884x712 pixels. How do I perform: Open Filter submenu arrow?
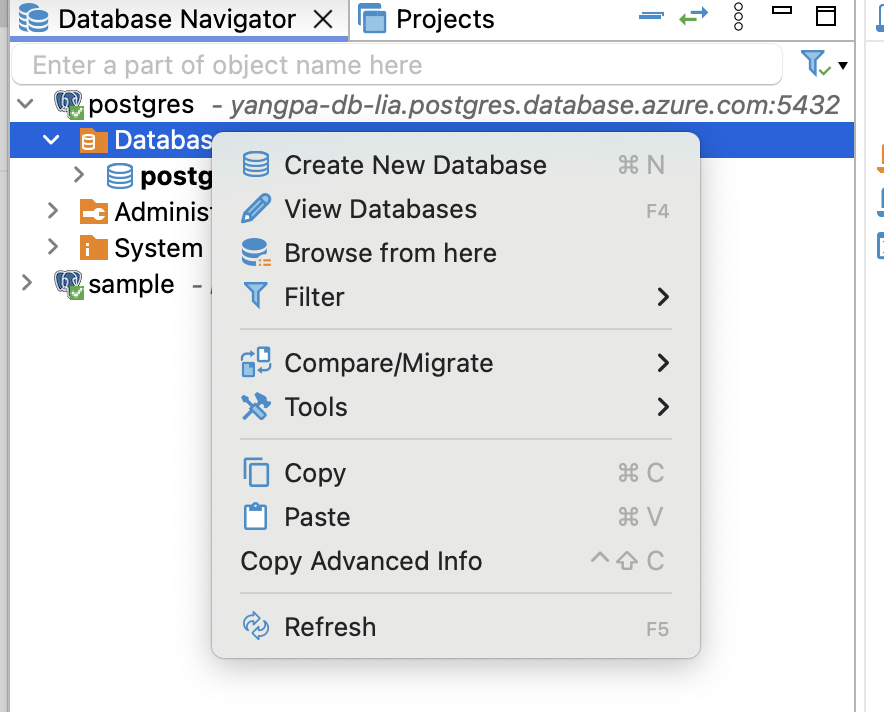point(663,297)
